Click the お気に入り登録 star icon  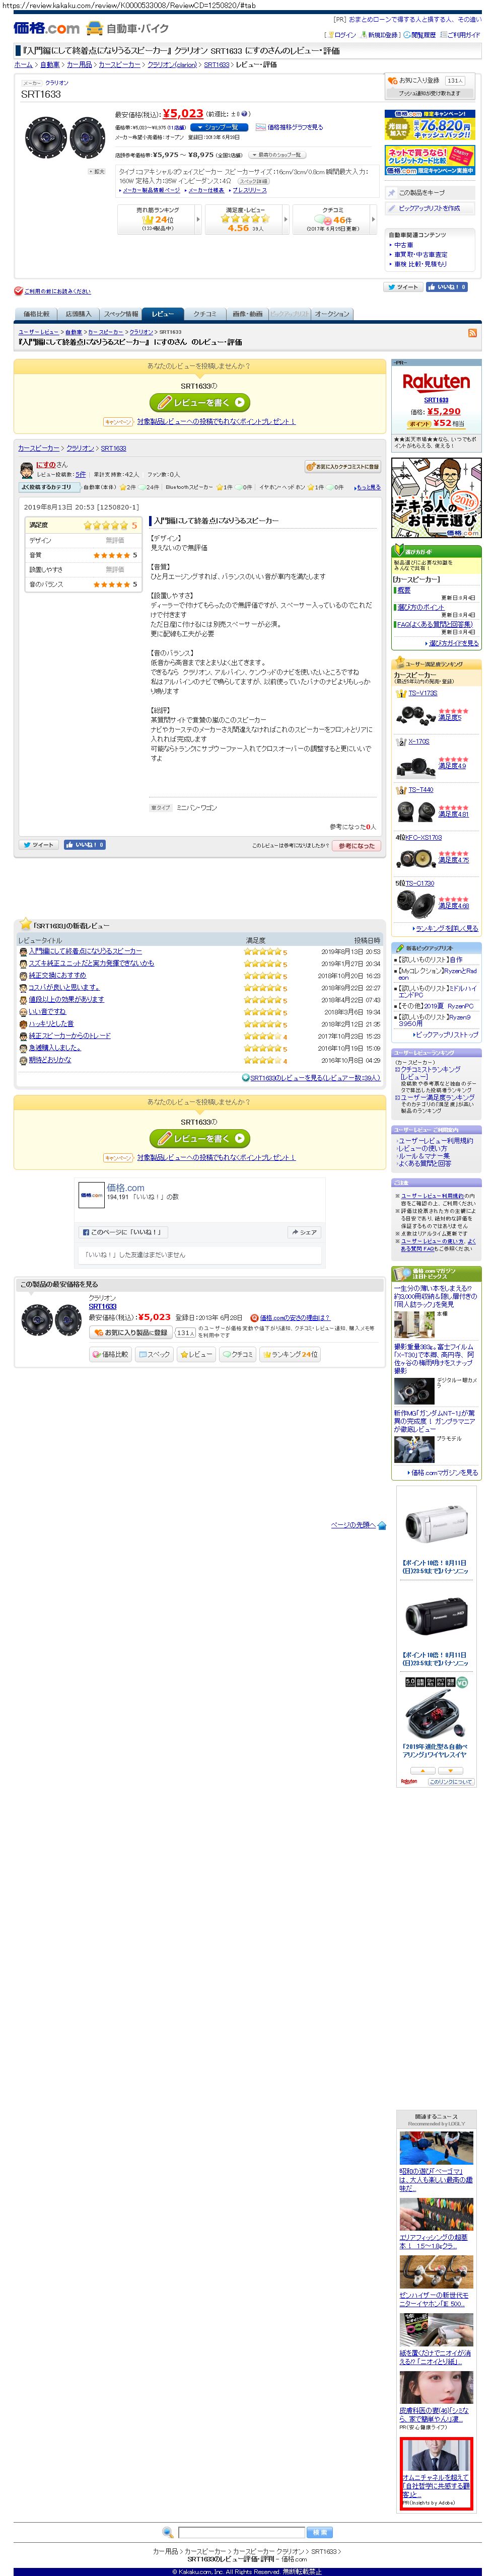point(392,80)
